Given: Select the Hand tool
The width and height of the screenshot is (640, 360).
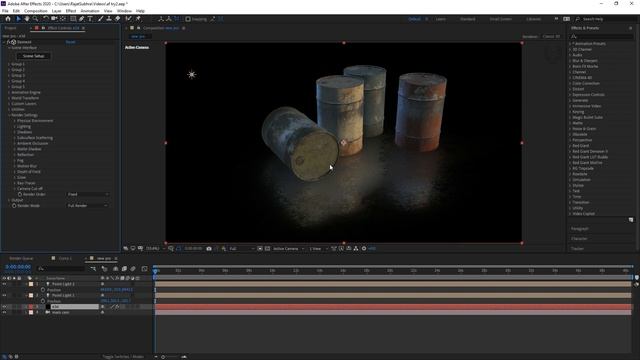Looking at the screenshot, I should click(27, 19).
